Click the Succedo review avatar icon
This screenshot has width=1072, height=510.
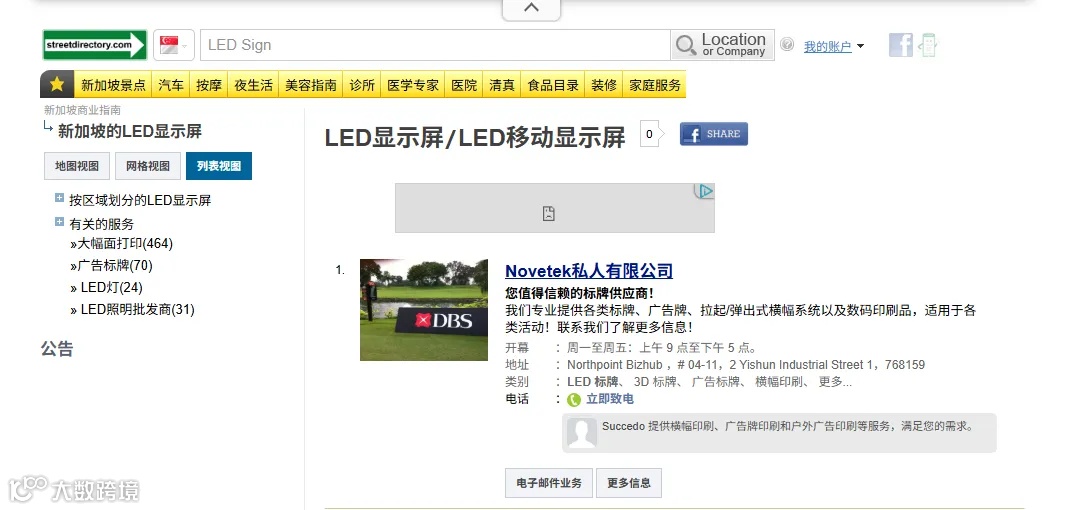pyautogui.click(x=582, y=433)
